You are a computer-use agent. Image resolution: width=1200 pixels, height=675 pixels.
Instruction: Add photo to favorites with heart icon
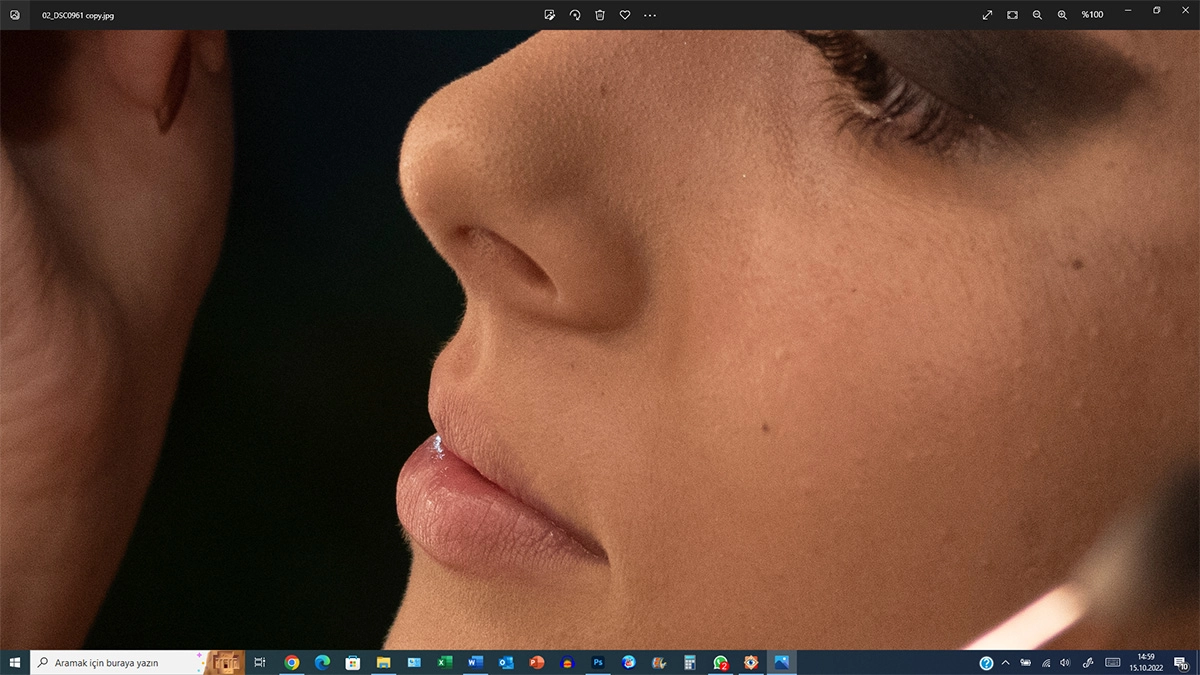625,15
